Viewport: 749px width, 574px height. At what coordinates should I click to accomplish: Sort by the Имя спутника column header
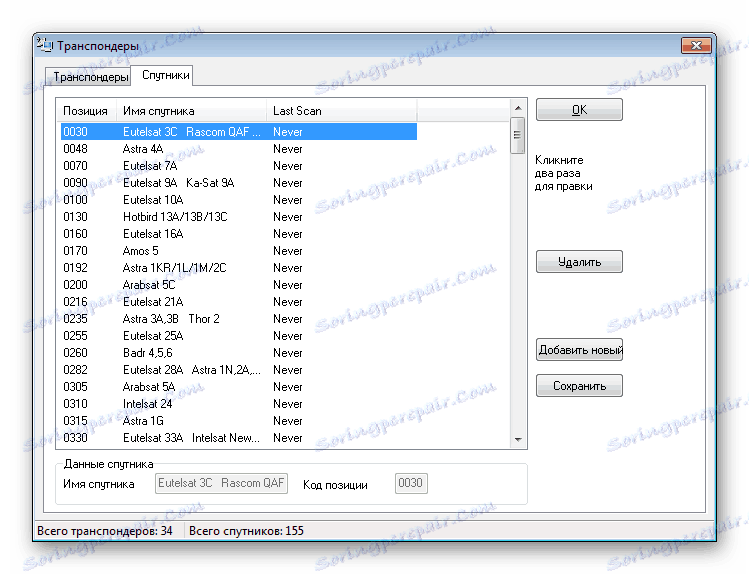(x=191, y=111)
